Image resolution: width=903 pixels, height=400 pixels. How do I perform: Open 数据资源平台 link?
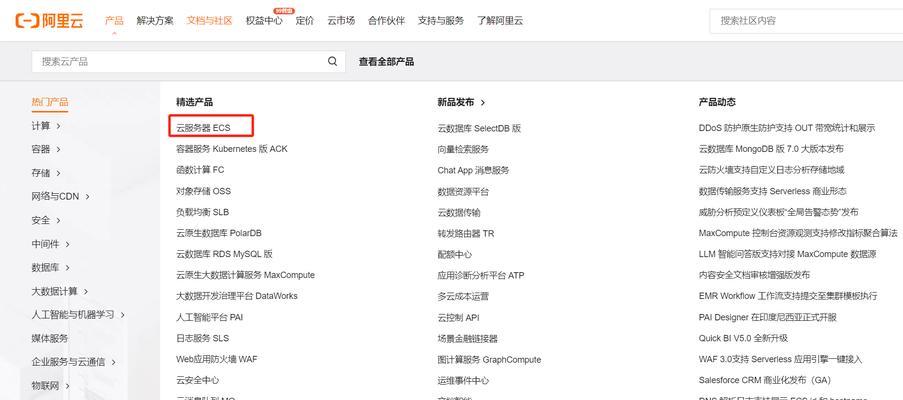pos(463,192)
